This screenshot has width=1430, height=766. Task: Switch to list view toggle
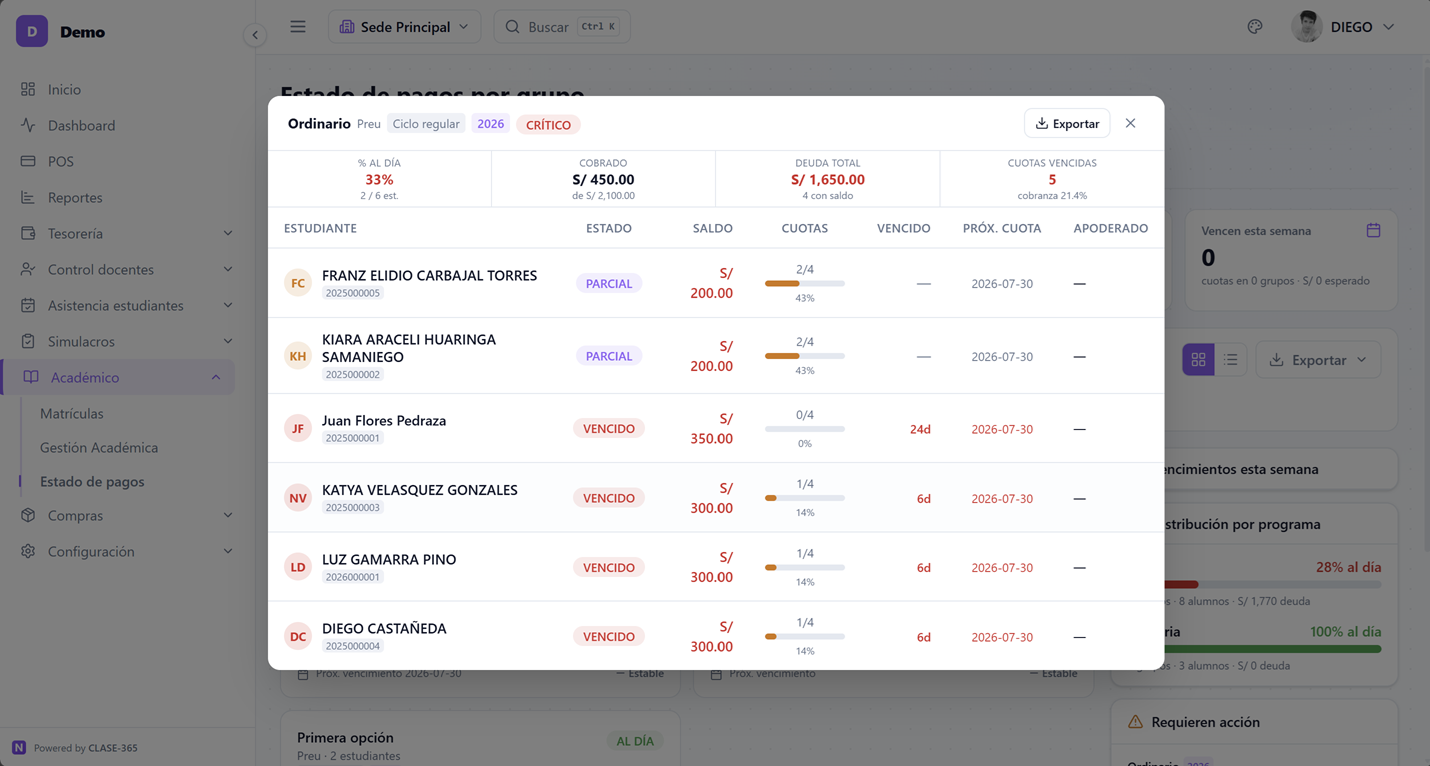pyautogui.click(x=1231, y=360)
